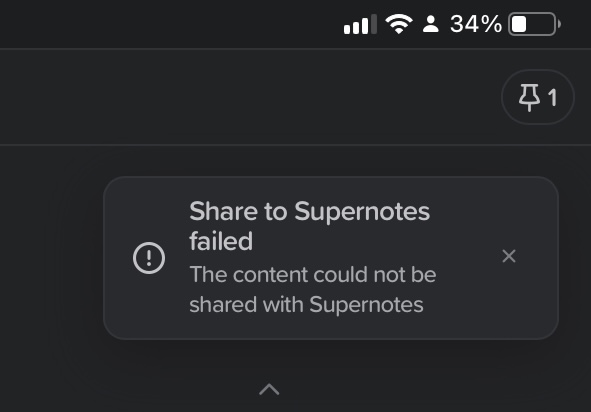
Task: Open the bottom drawer using chevron
Action: click(x=269, y=389)
